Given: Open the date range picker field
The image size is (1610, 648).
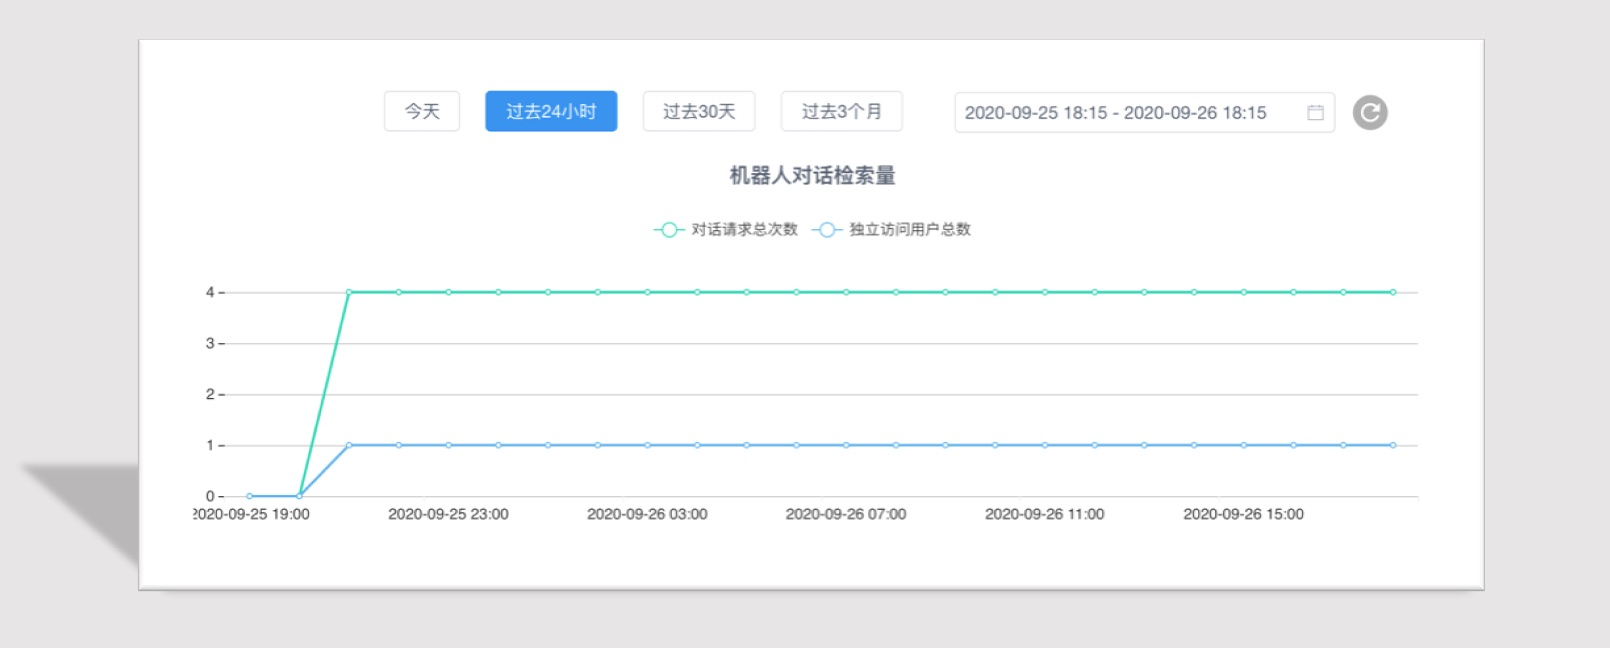Looking at the screenshot, I should pos(1145,113).
